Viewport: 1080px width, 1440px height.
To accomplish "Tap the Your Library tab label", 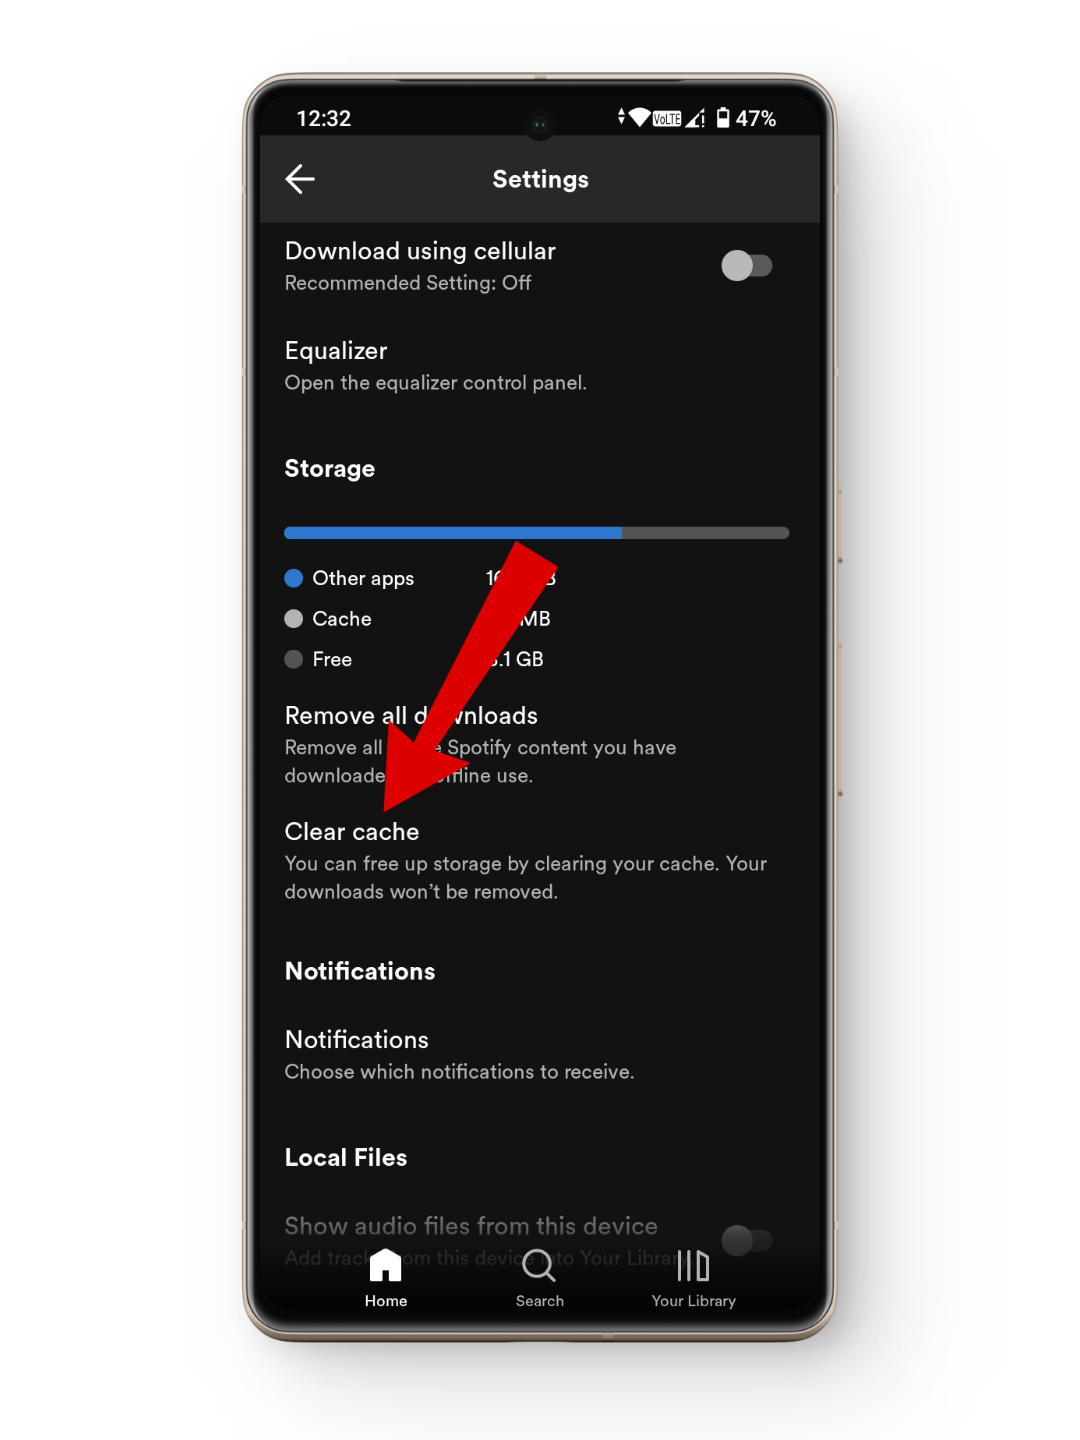I will [x=693, y=1301].
